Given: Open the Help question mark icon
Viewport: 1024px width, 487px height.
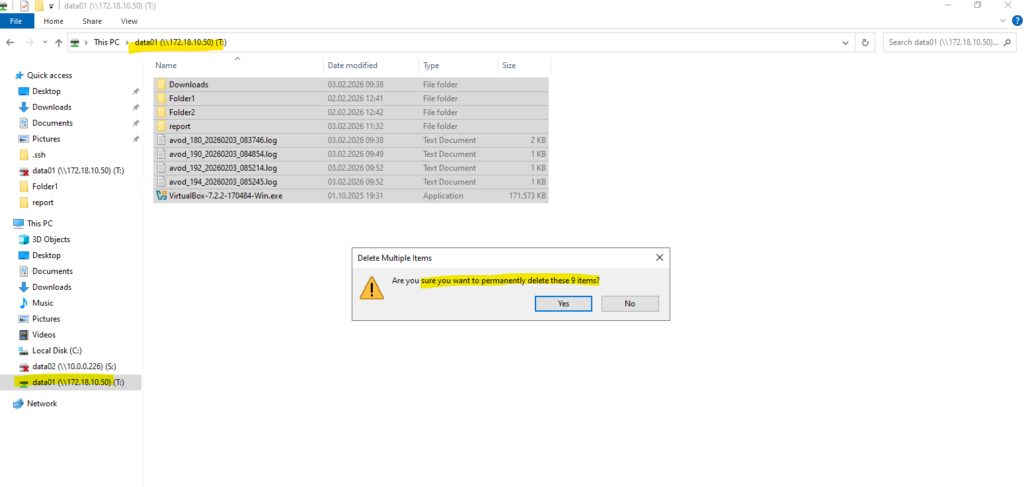Looking at the screenshot, I should tap(1017, 21).
